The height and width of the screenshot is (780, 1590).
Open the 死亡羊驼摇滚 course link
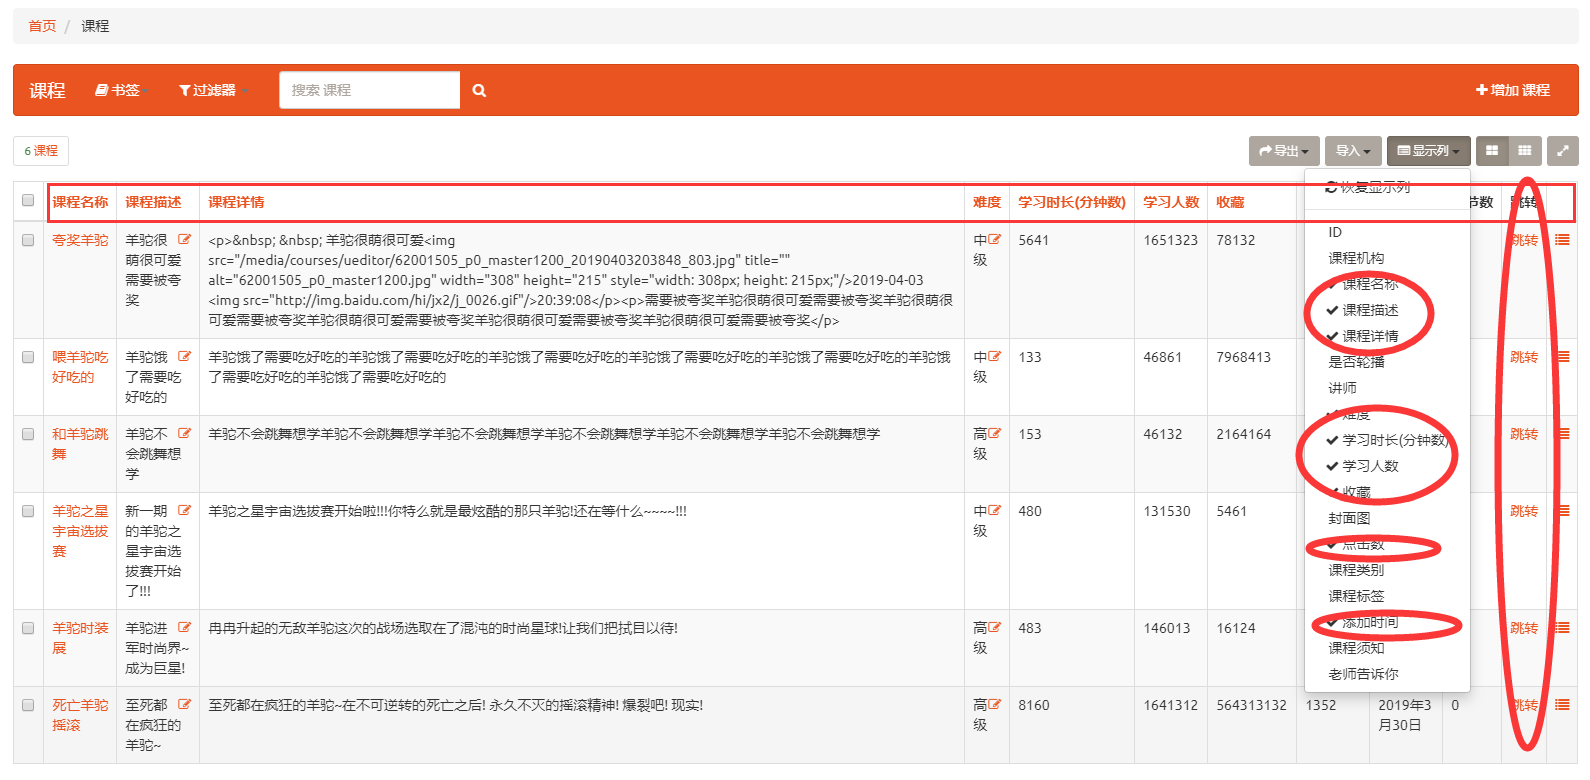(80, 715)
